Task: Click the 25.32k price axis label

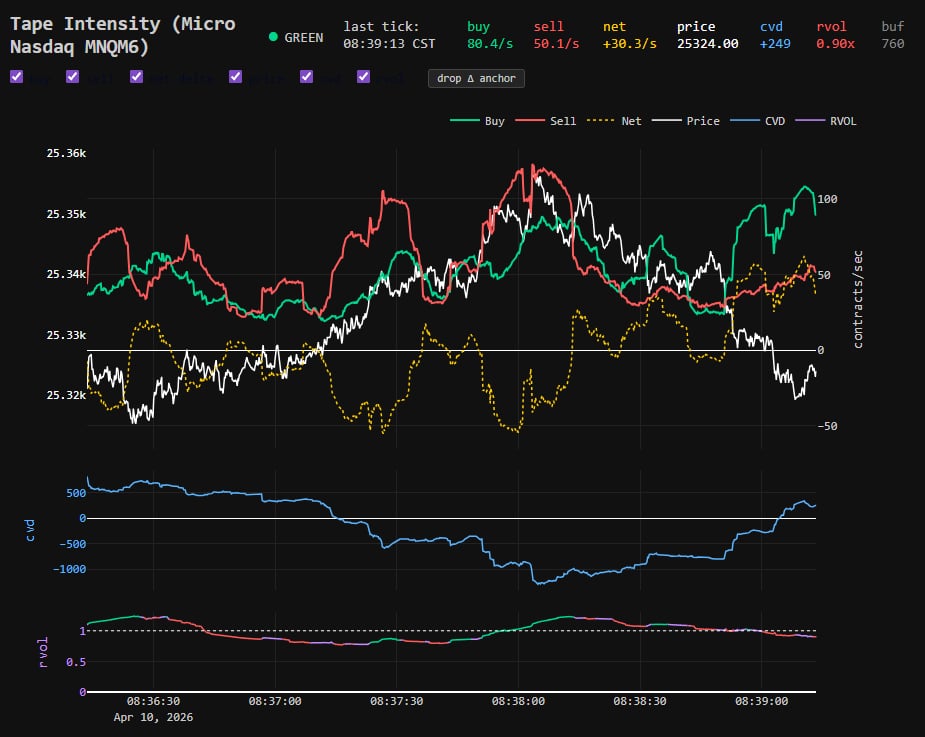Action: point(66,395)
